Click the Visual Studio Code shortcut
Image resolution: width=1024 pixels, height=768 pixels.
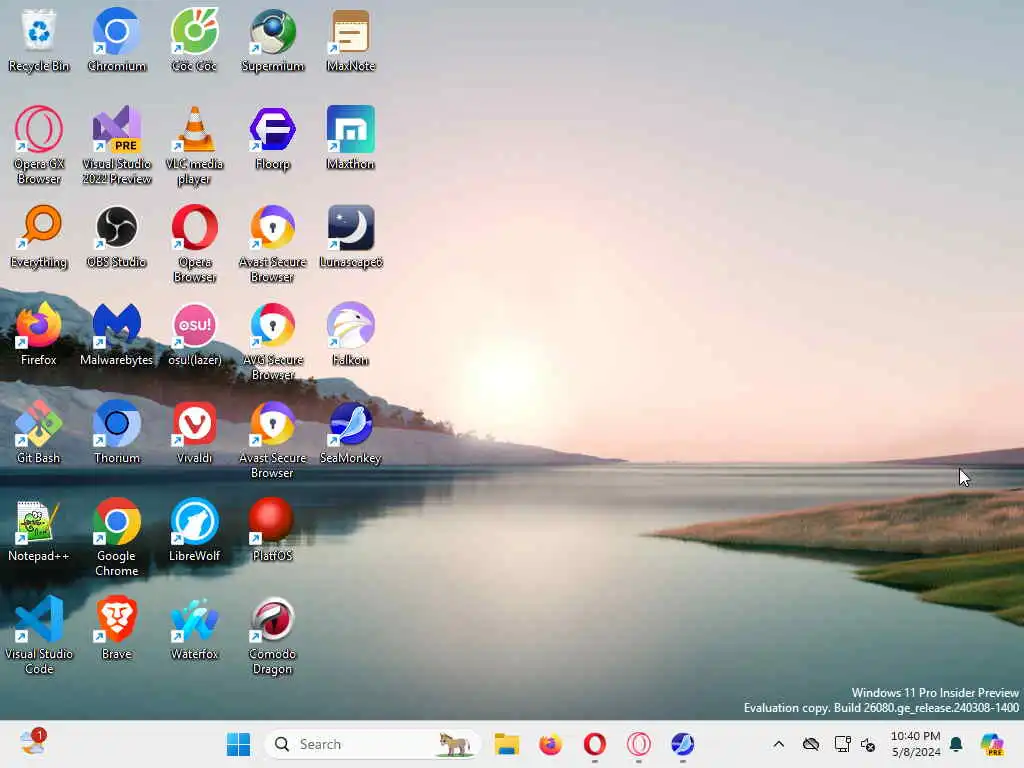(x=39, y=635)
